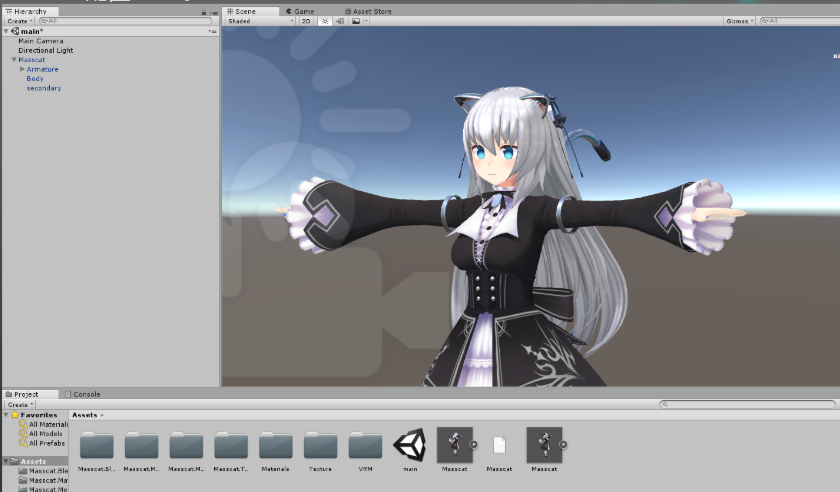Toggle scene audio speaker icon

click(340, 21)
